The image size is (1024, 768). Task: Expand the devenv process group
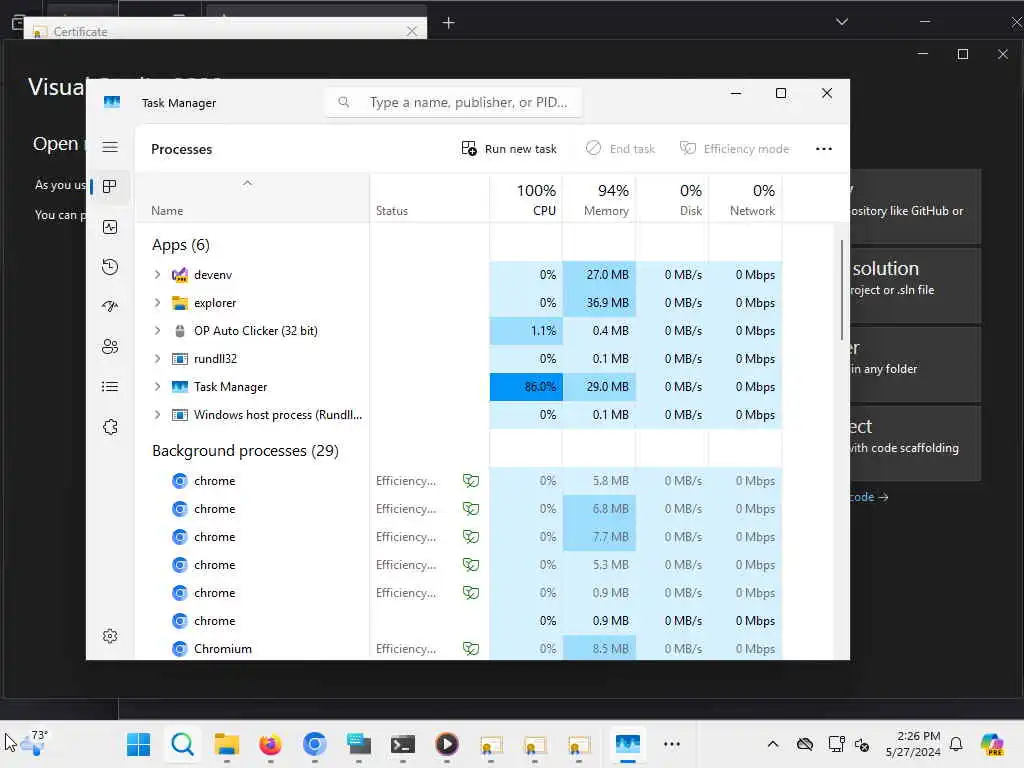pyautogui.click(x=157, y=275)
